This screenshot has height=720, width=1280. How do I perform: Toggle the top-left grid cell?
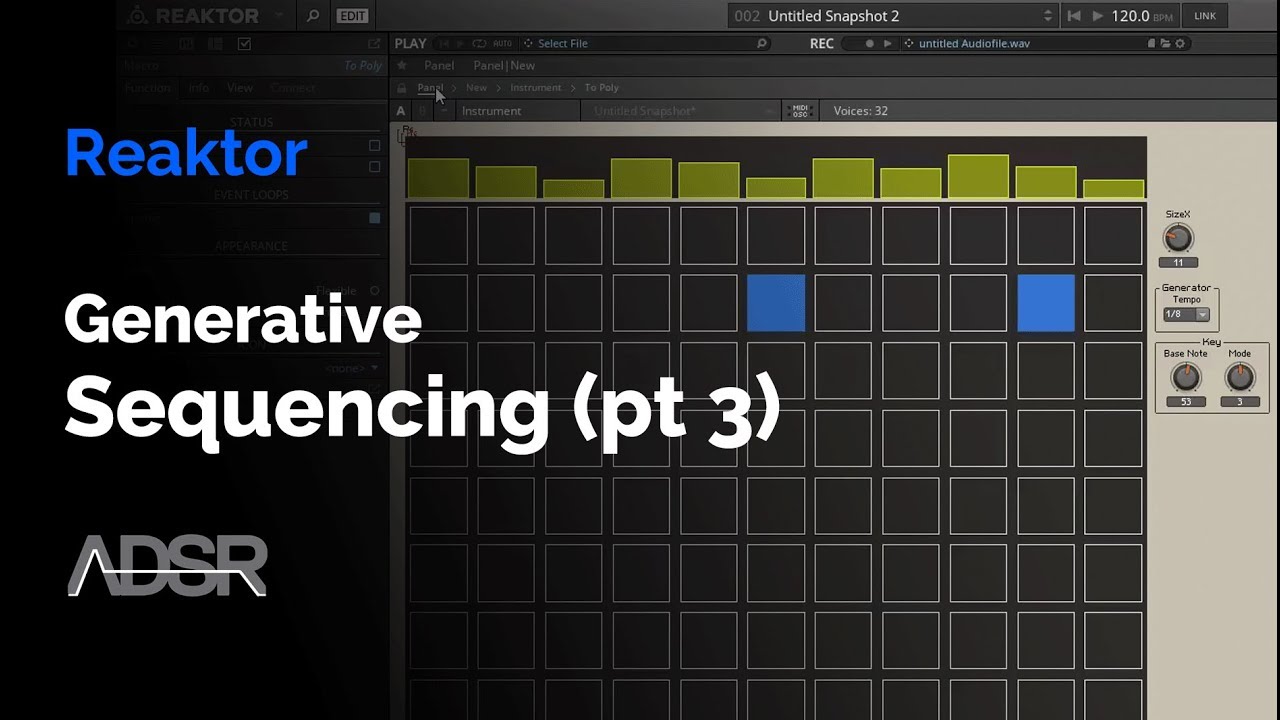point(438,236)
